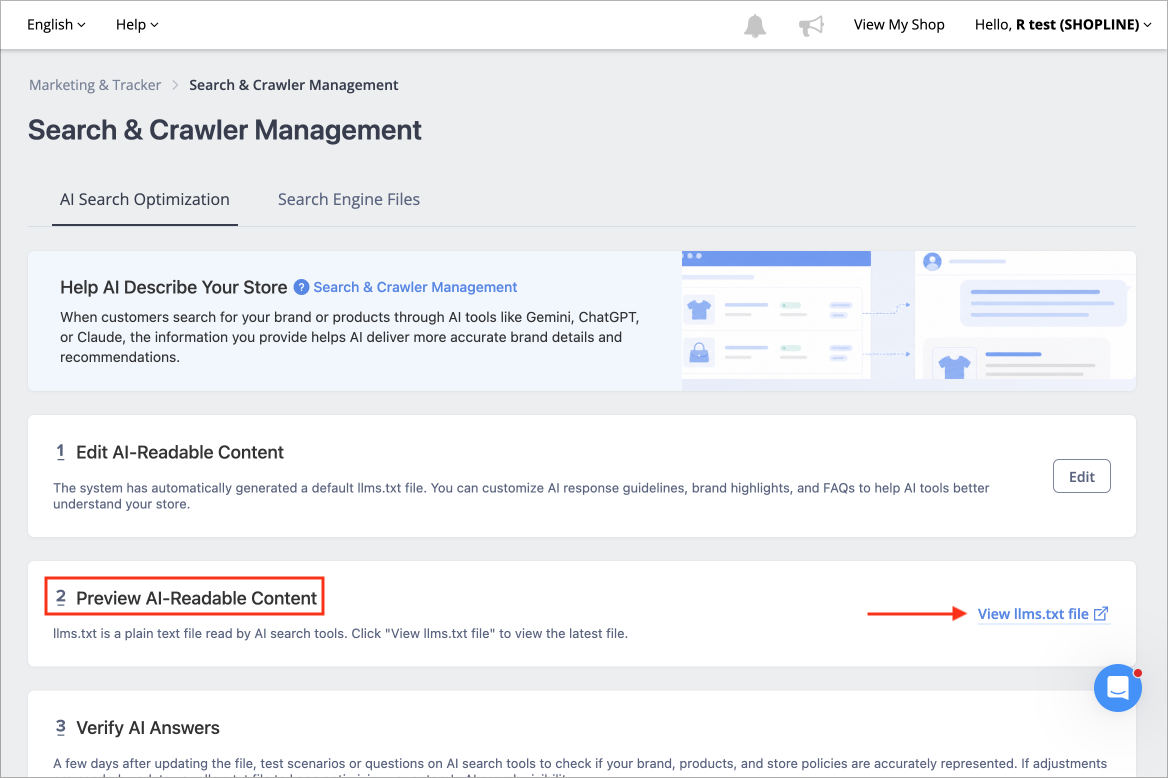Open the announcements megaphone icon

811,25
